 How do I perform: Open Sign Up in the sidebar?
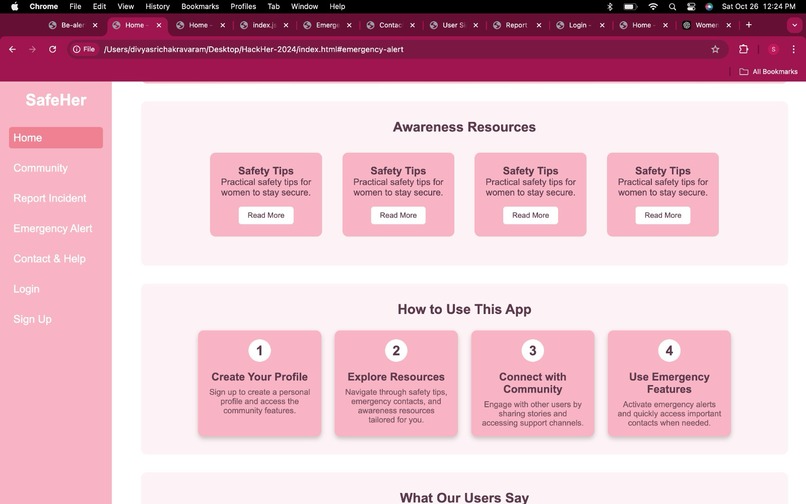[x=32, y=319]
